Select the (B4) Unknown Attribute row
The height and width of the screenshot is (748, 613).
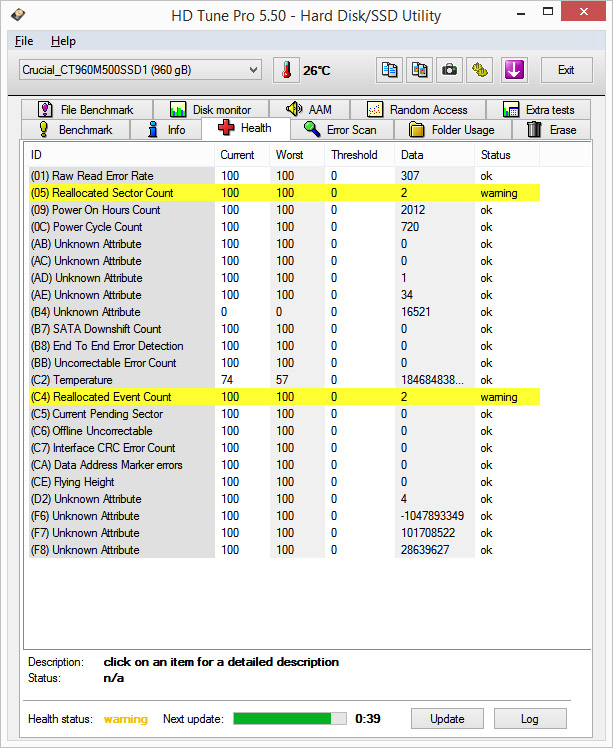(284, 312)
